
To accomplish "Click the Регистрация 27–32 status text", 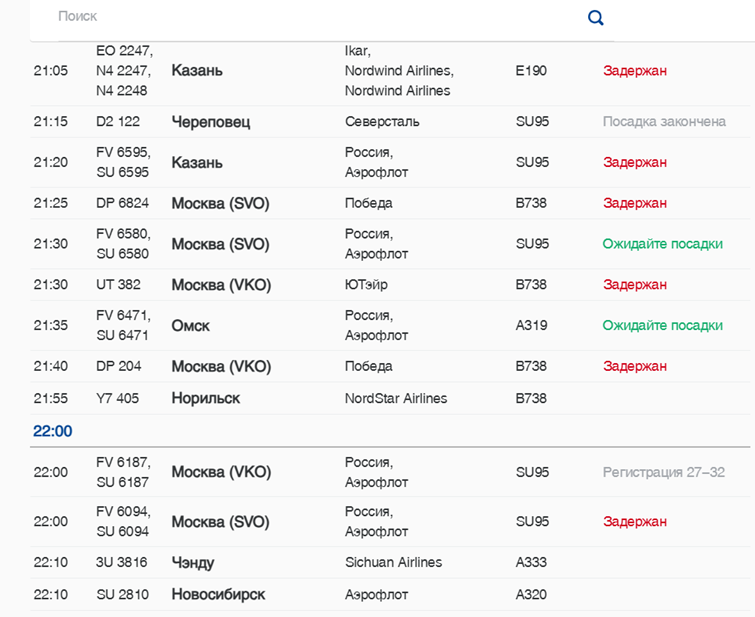I will tap(663, 472).
